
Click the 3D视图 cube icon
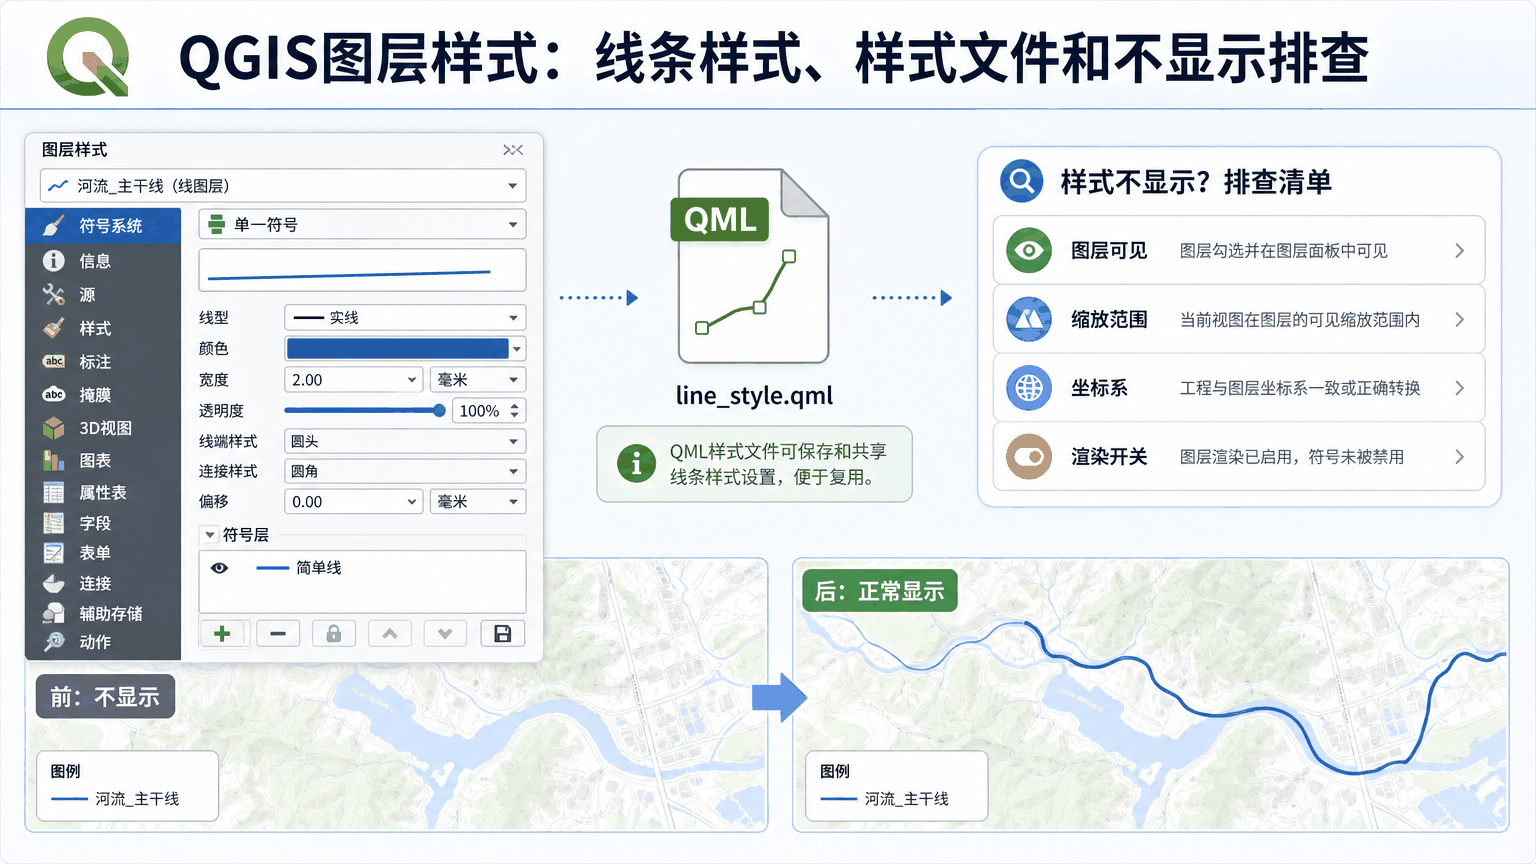tap(54, 428)
